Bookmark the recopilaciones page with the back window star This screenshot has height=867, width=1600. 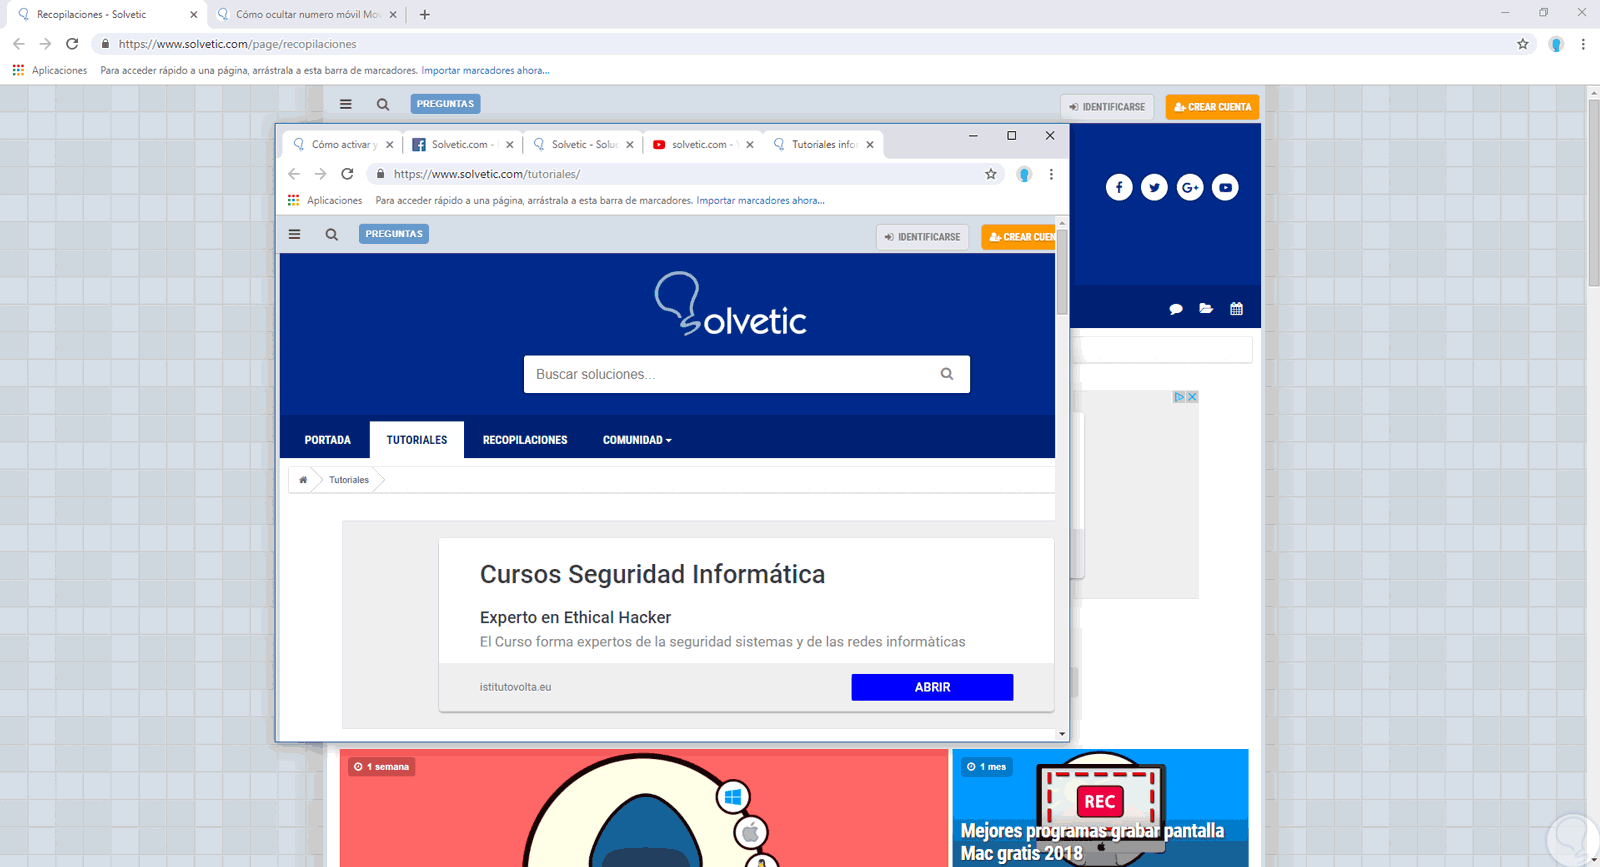click(x=1523, y=44)
